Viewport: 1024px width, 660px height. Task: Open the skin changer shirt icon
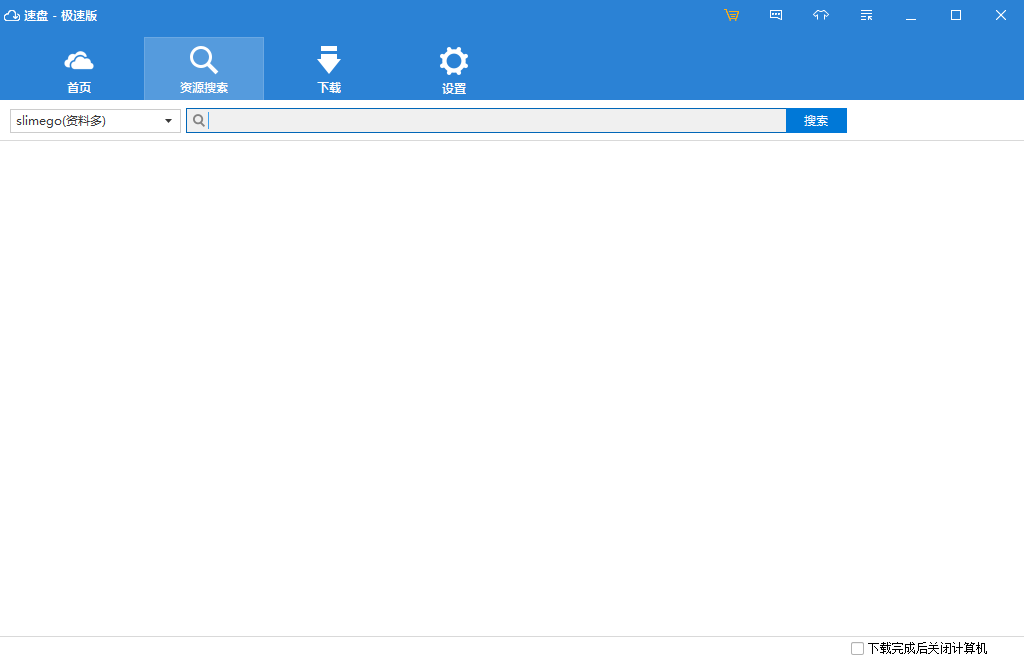click(821, 15)
